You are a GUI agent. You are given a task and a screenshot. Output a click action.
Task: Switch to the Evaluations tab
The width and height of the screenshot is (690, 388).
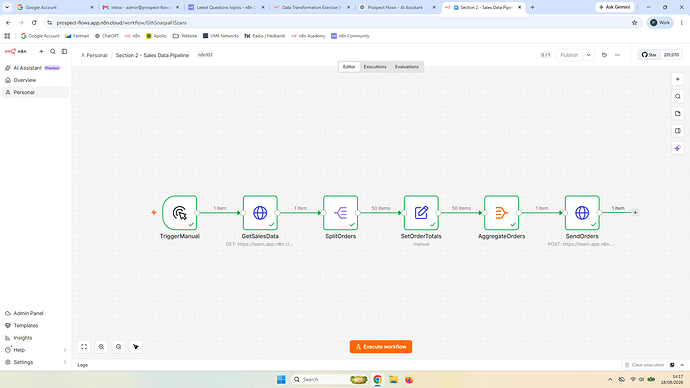(407, 67)
